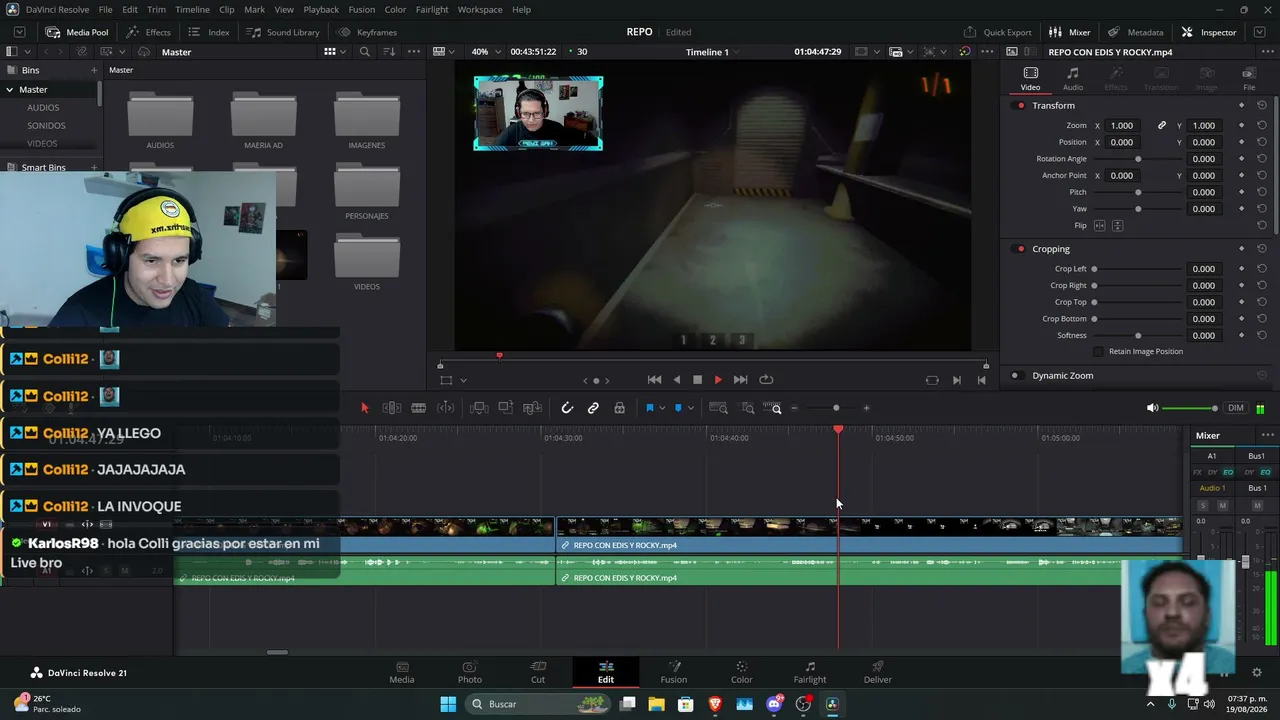Click the Flip vertical icon
The width and height of the screenshot is (1280, 720).
tap(1118, 226)
